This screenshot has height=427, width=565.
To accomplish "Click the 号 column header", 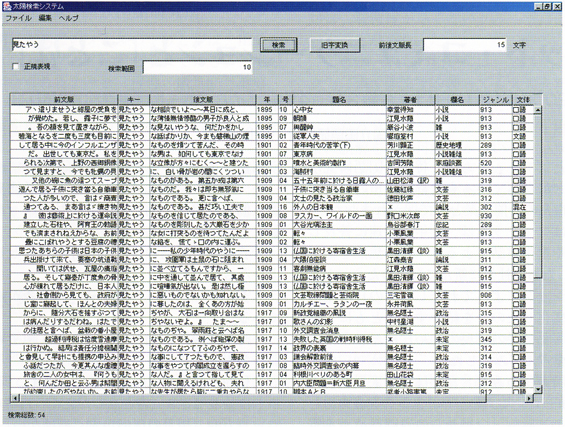I will coord(285,99).
